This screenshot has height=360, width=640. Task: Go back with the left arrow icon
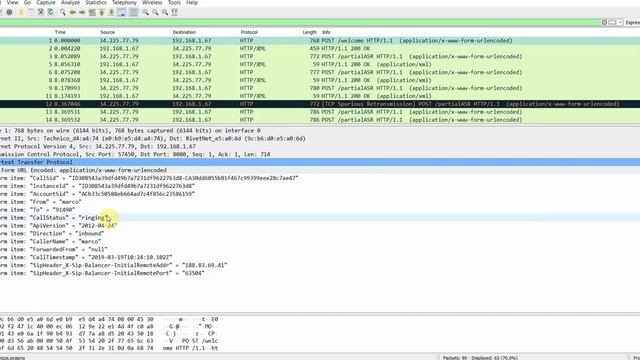(x=73, y=12)
